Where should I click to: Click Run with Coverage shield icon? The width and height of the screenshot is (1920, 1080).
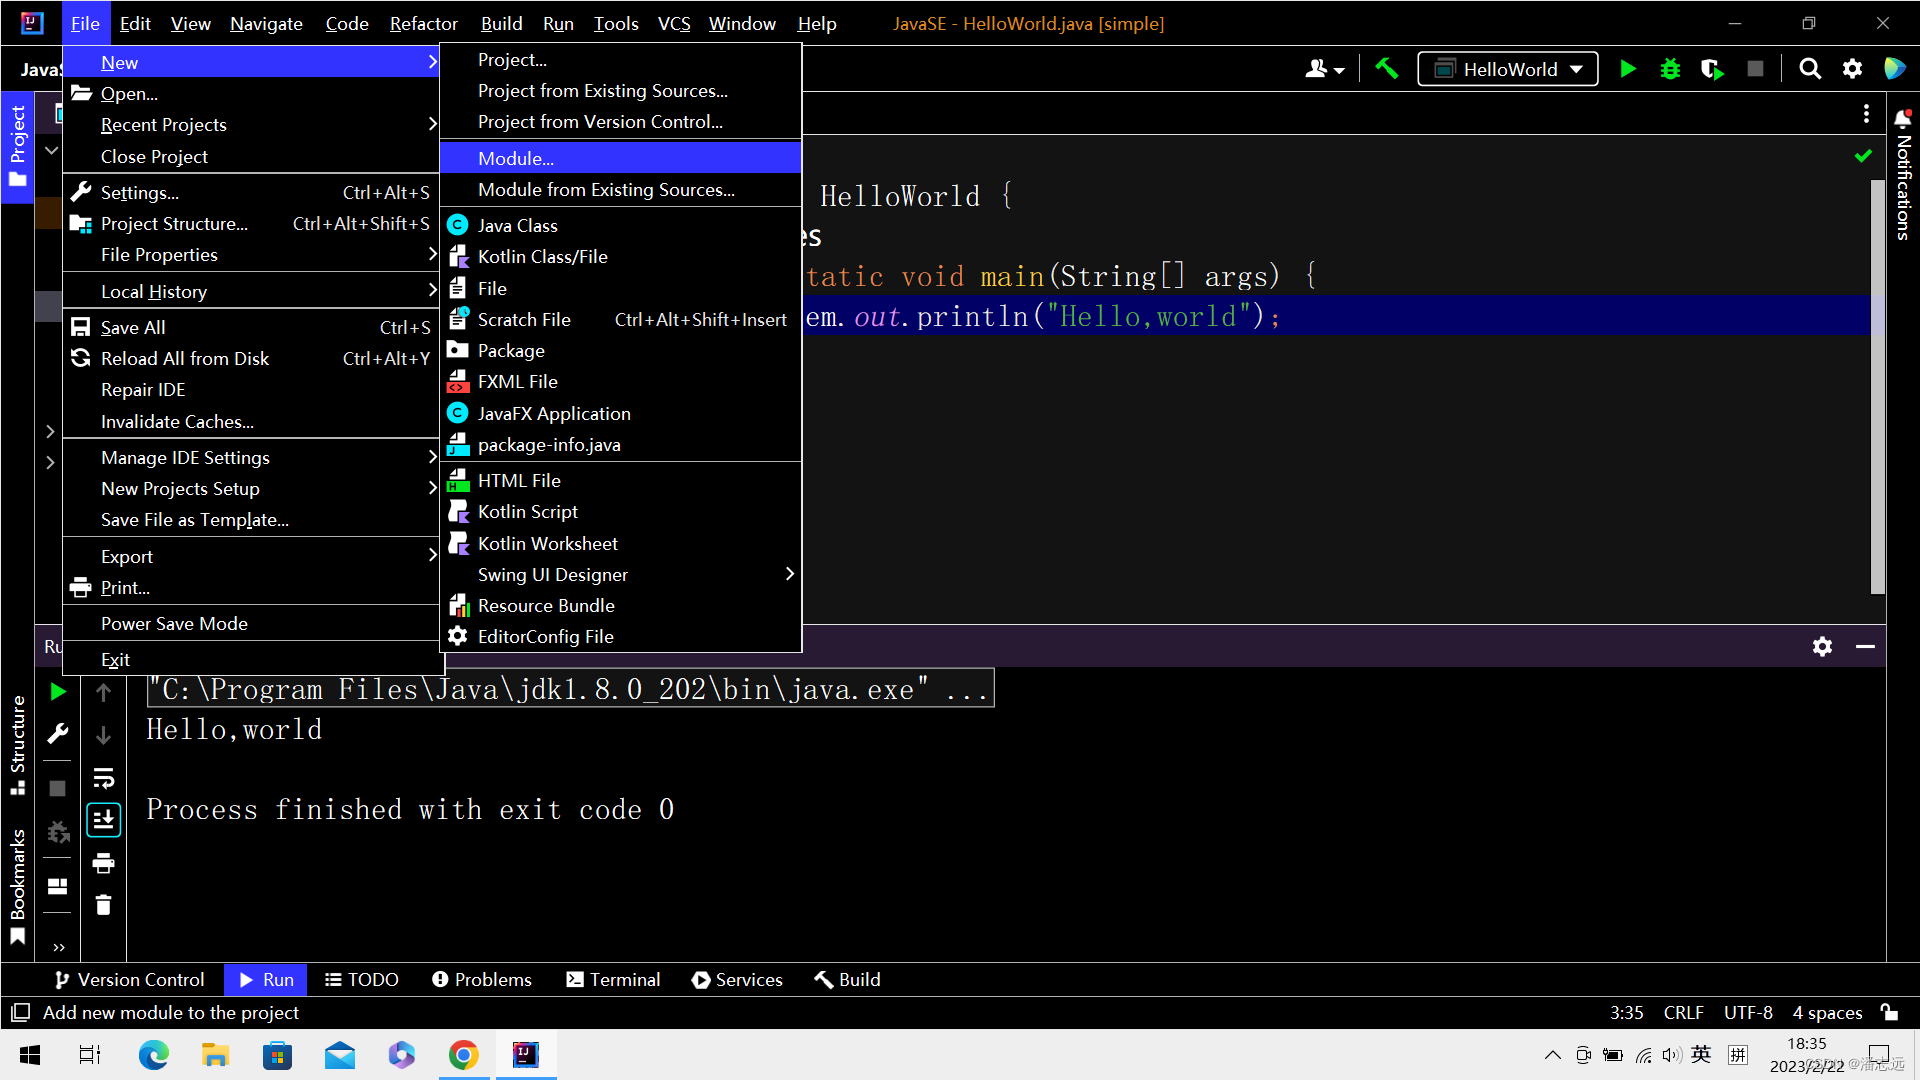point(1712,69)
